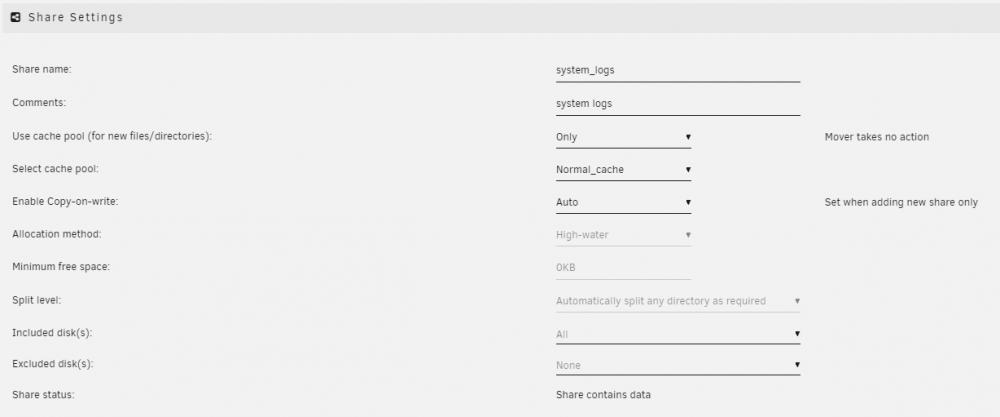Click the 'Mover takes no action' note

click(877, 137)
